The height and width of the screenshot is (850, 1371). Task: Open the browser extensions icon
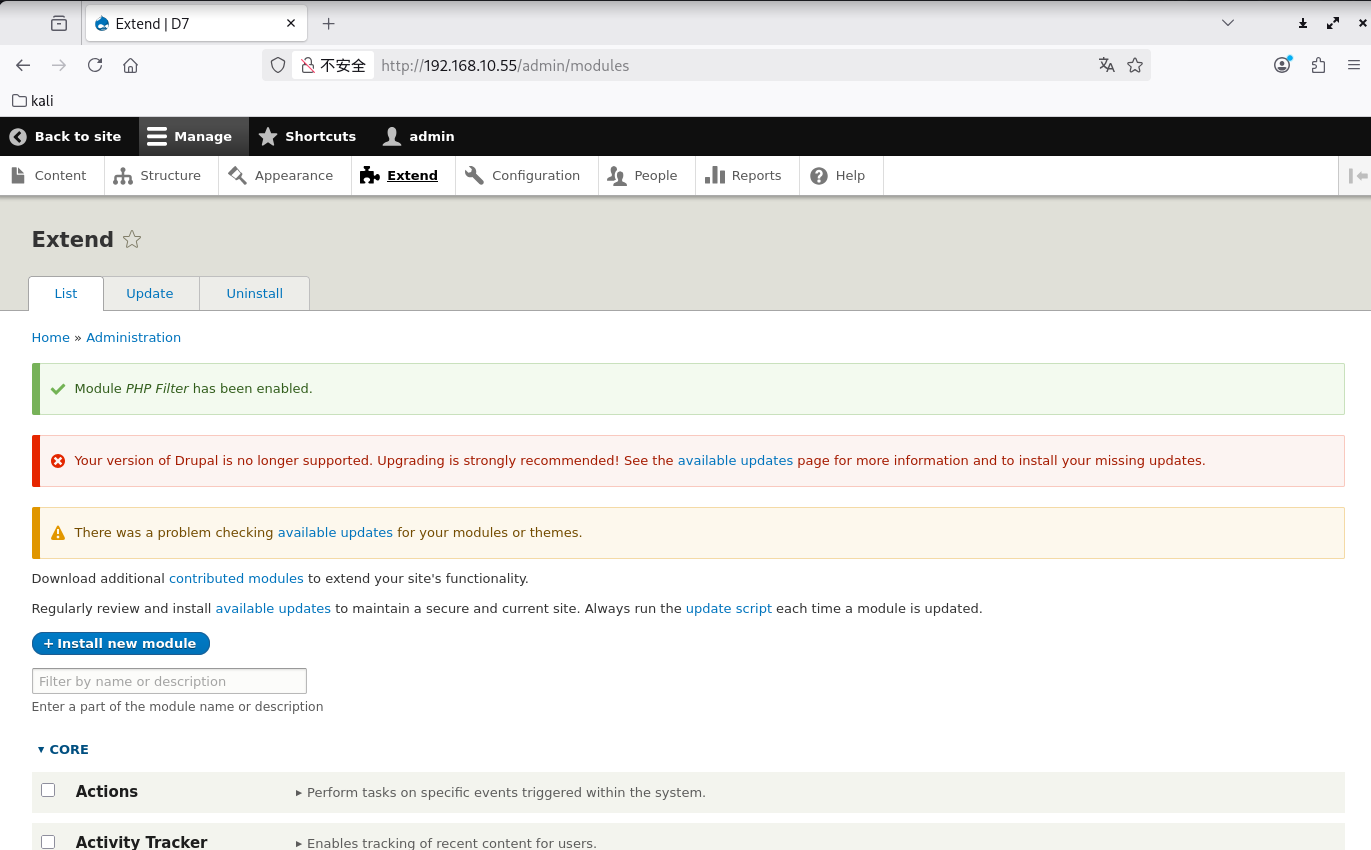click(1318, 65)
